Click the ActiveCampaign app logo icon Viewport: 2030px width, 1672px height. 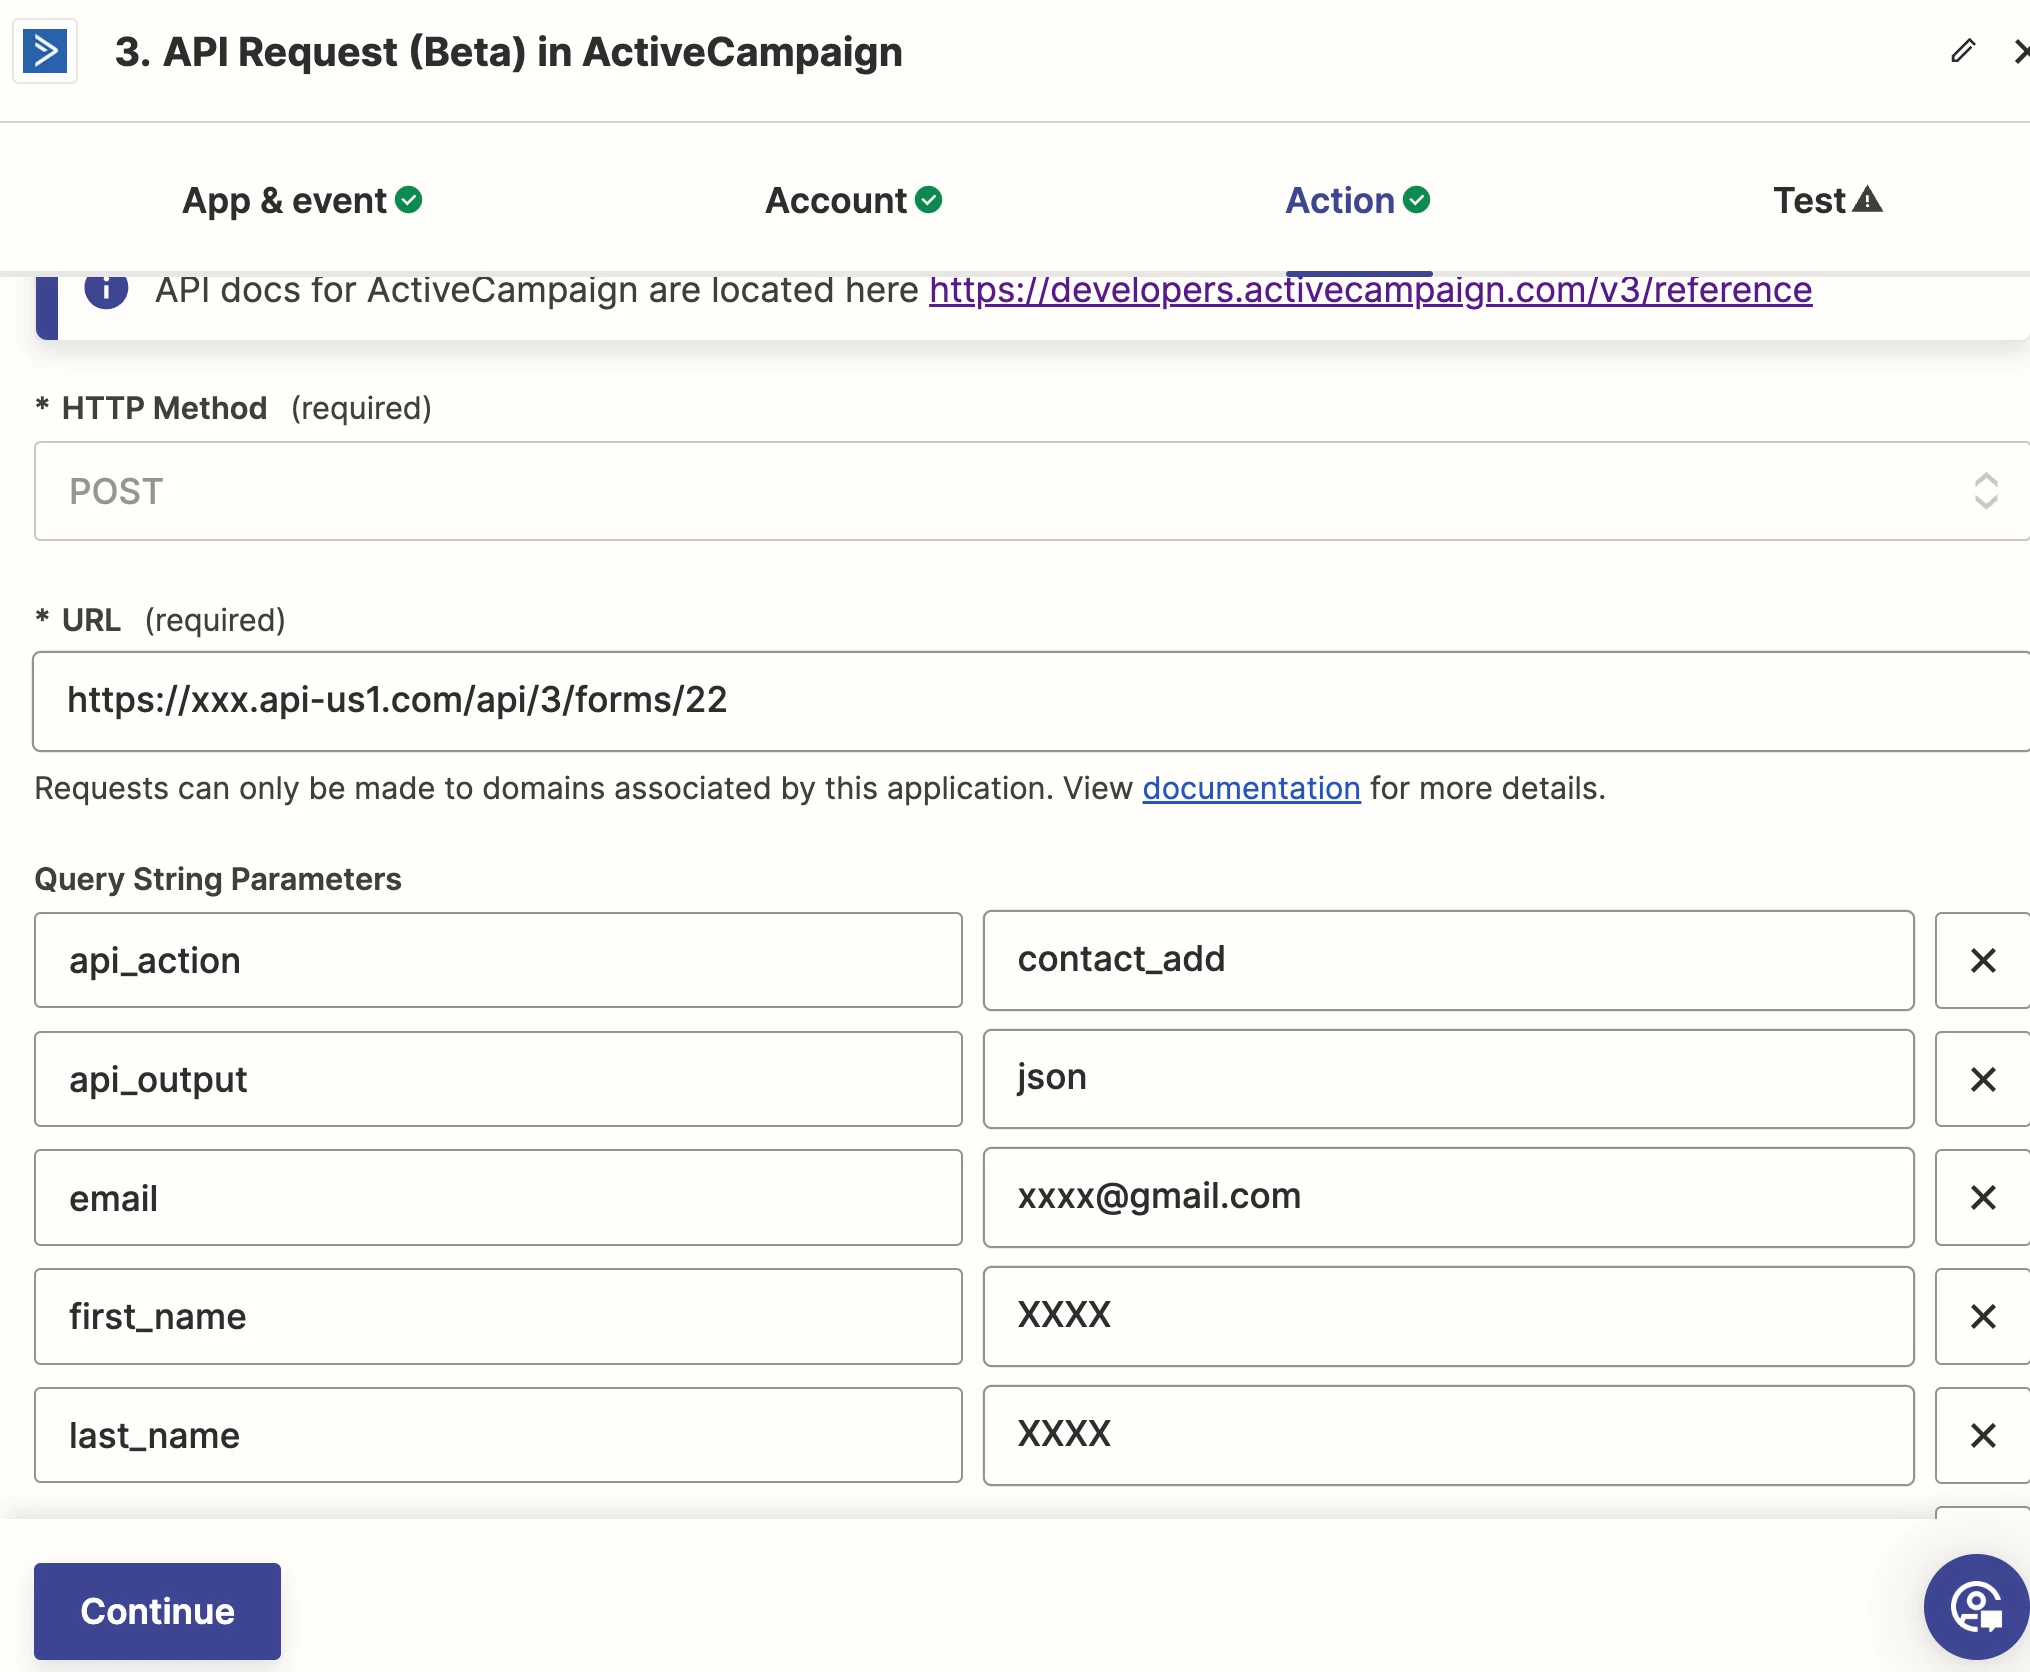point(45,51)
